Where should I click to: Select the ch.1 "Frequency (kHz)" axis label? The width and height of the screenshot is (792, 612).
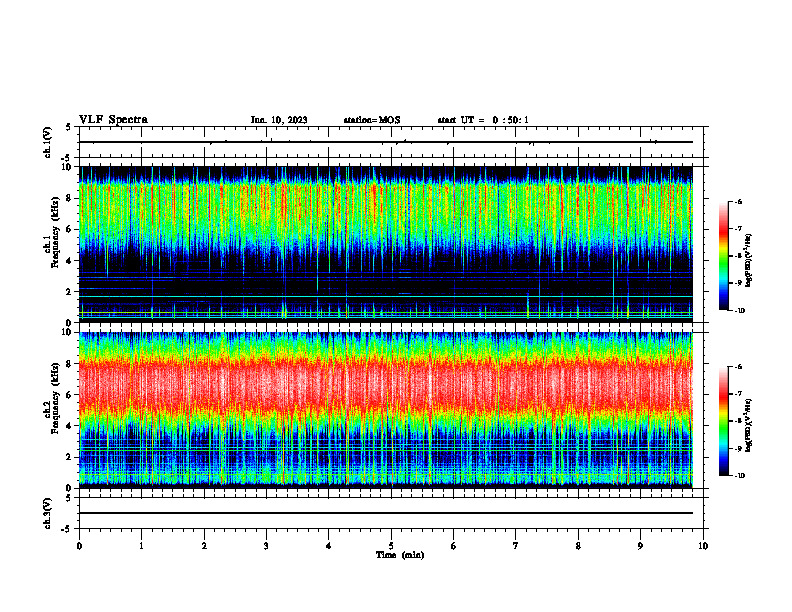(55, 233)
